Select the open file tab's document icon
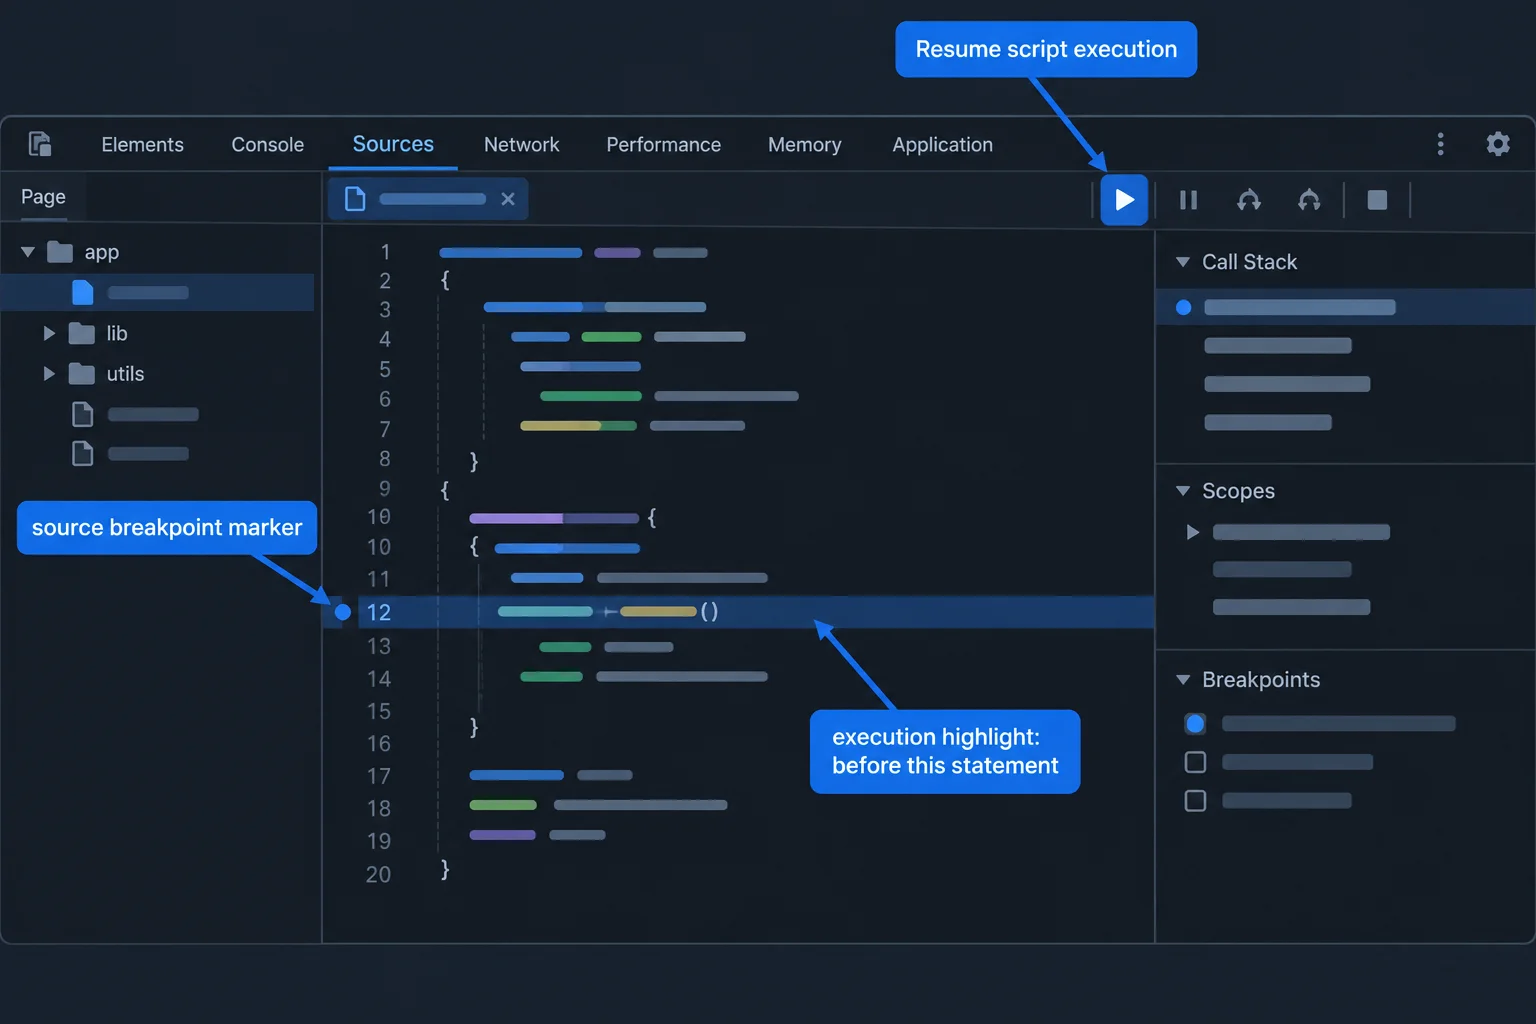Image resolution: width=1536 pixels, height=1024 pixels. click(355, 199)
